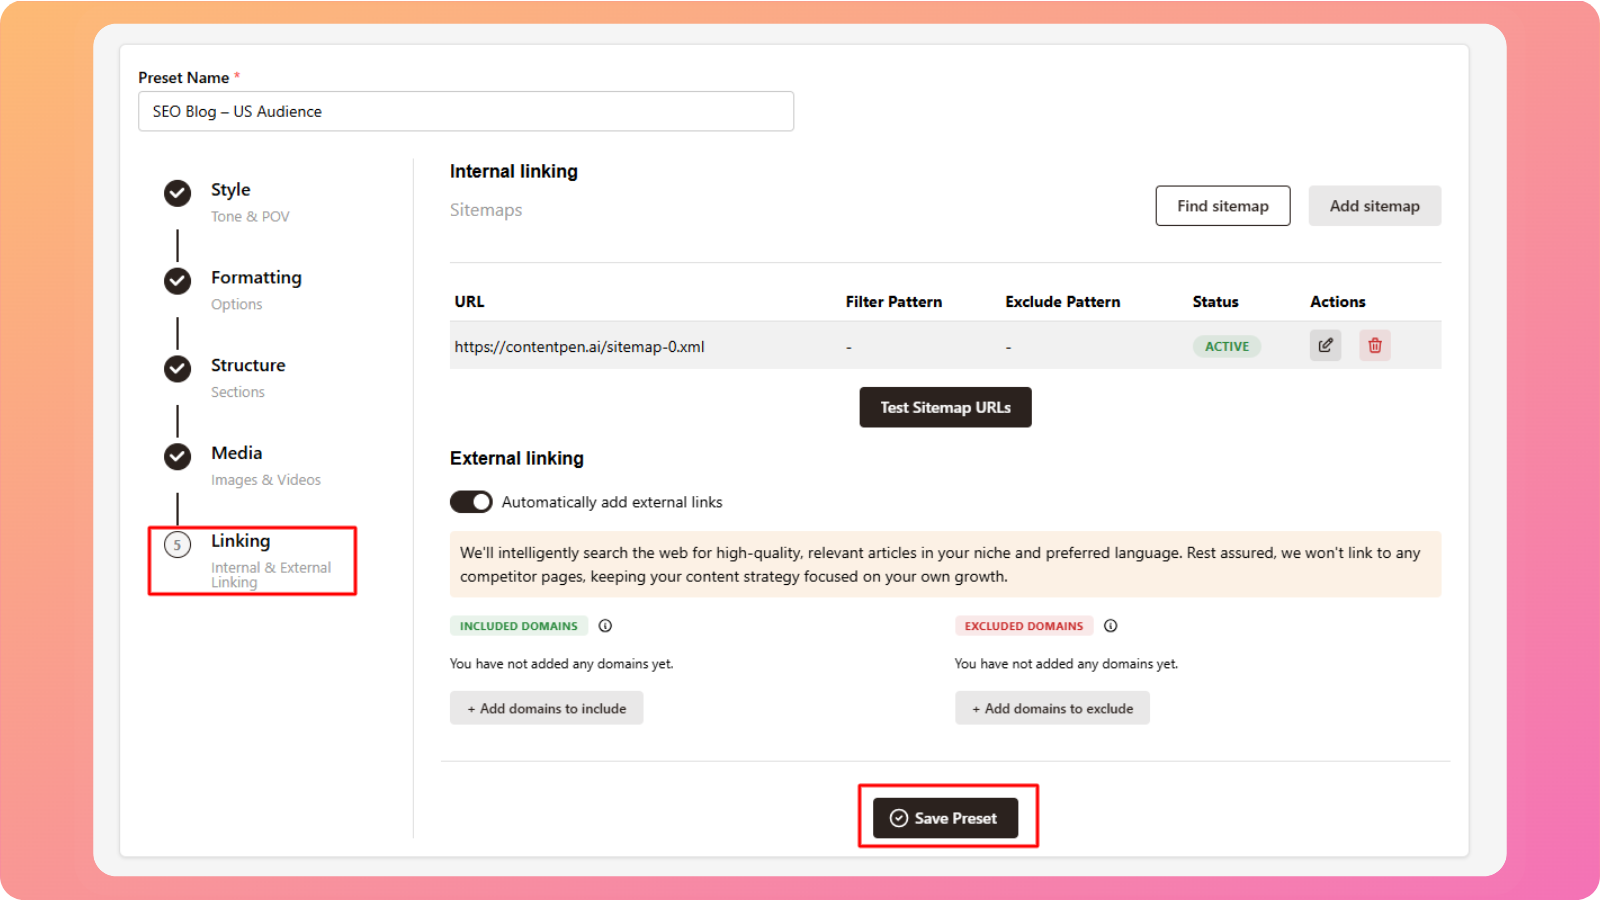Disable automatically add external links toggle
Image resolution: width=1600 pixels, height=900 pixels.
(471, 502)
